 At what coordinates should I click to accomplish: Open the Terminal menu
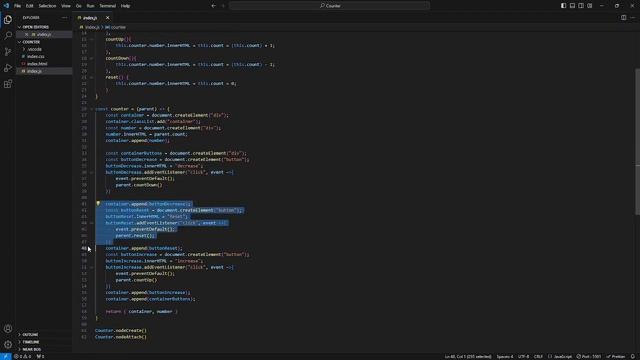pyautogui.click(x=108, y=6)
